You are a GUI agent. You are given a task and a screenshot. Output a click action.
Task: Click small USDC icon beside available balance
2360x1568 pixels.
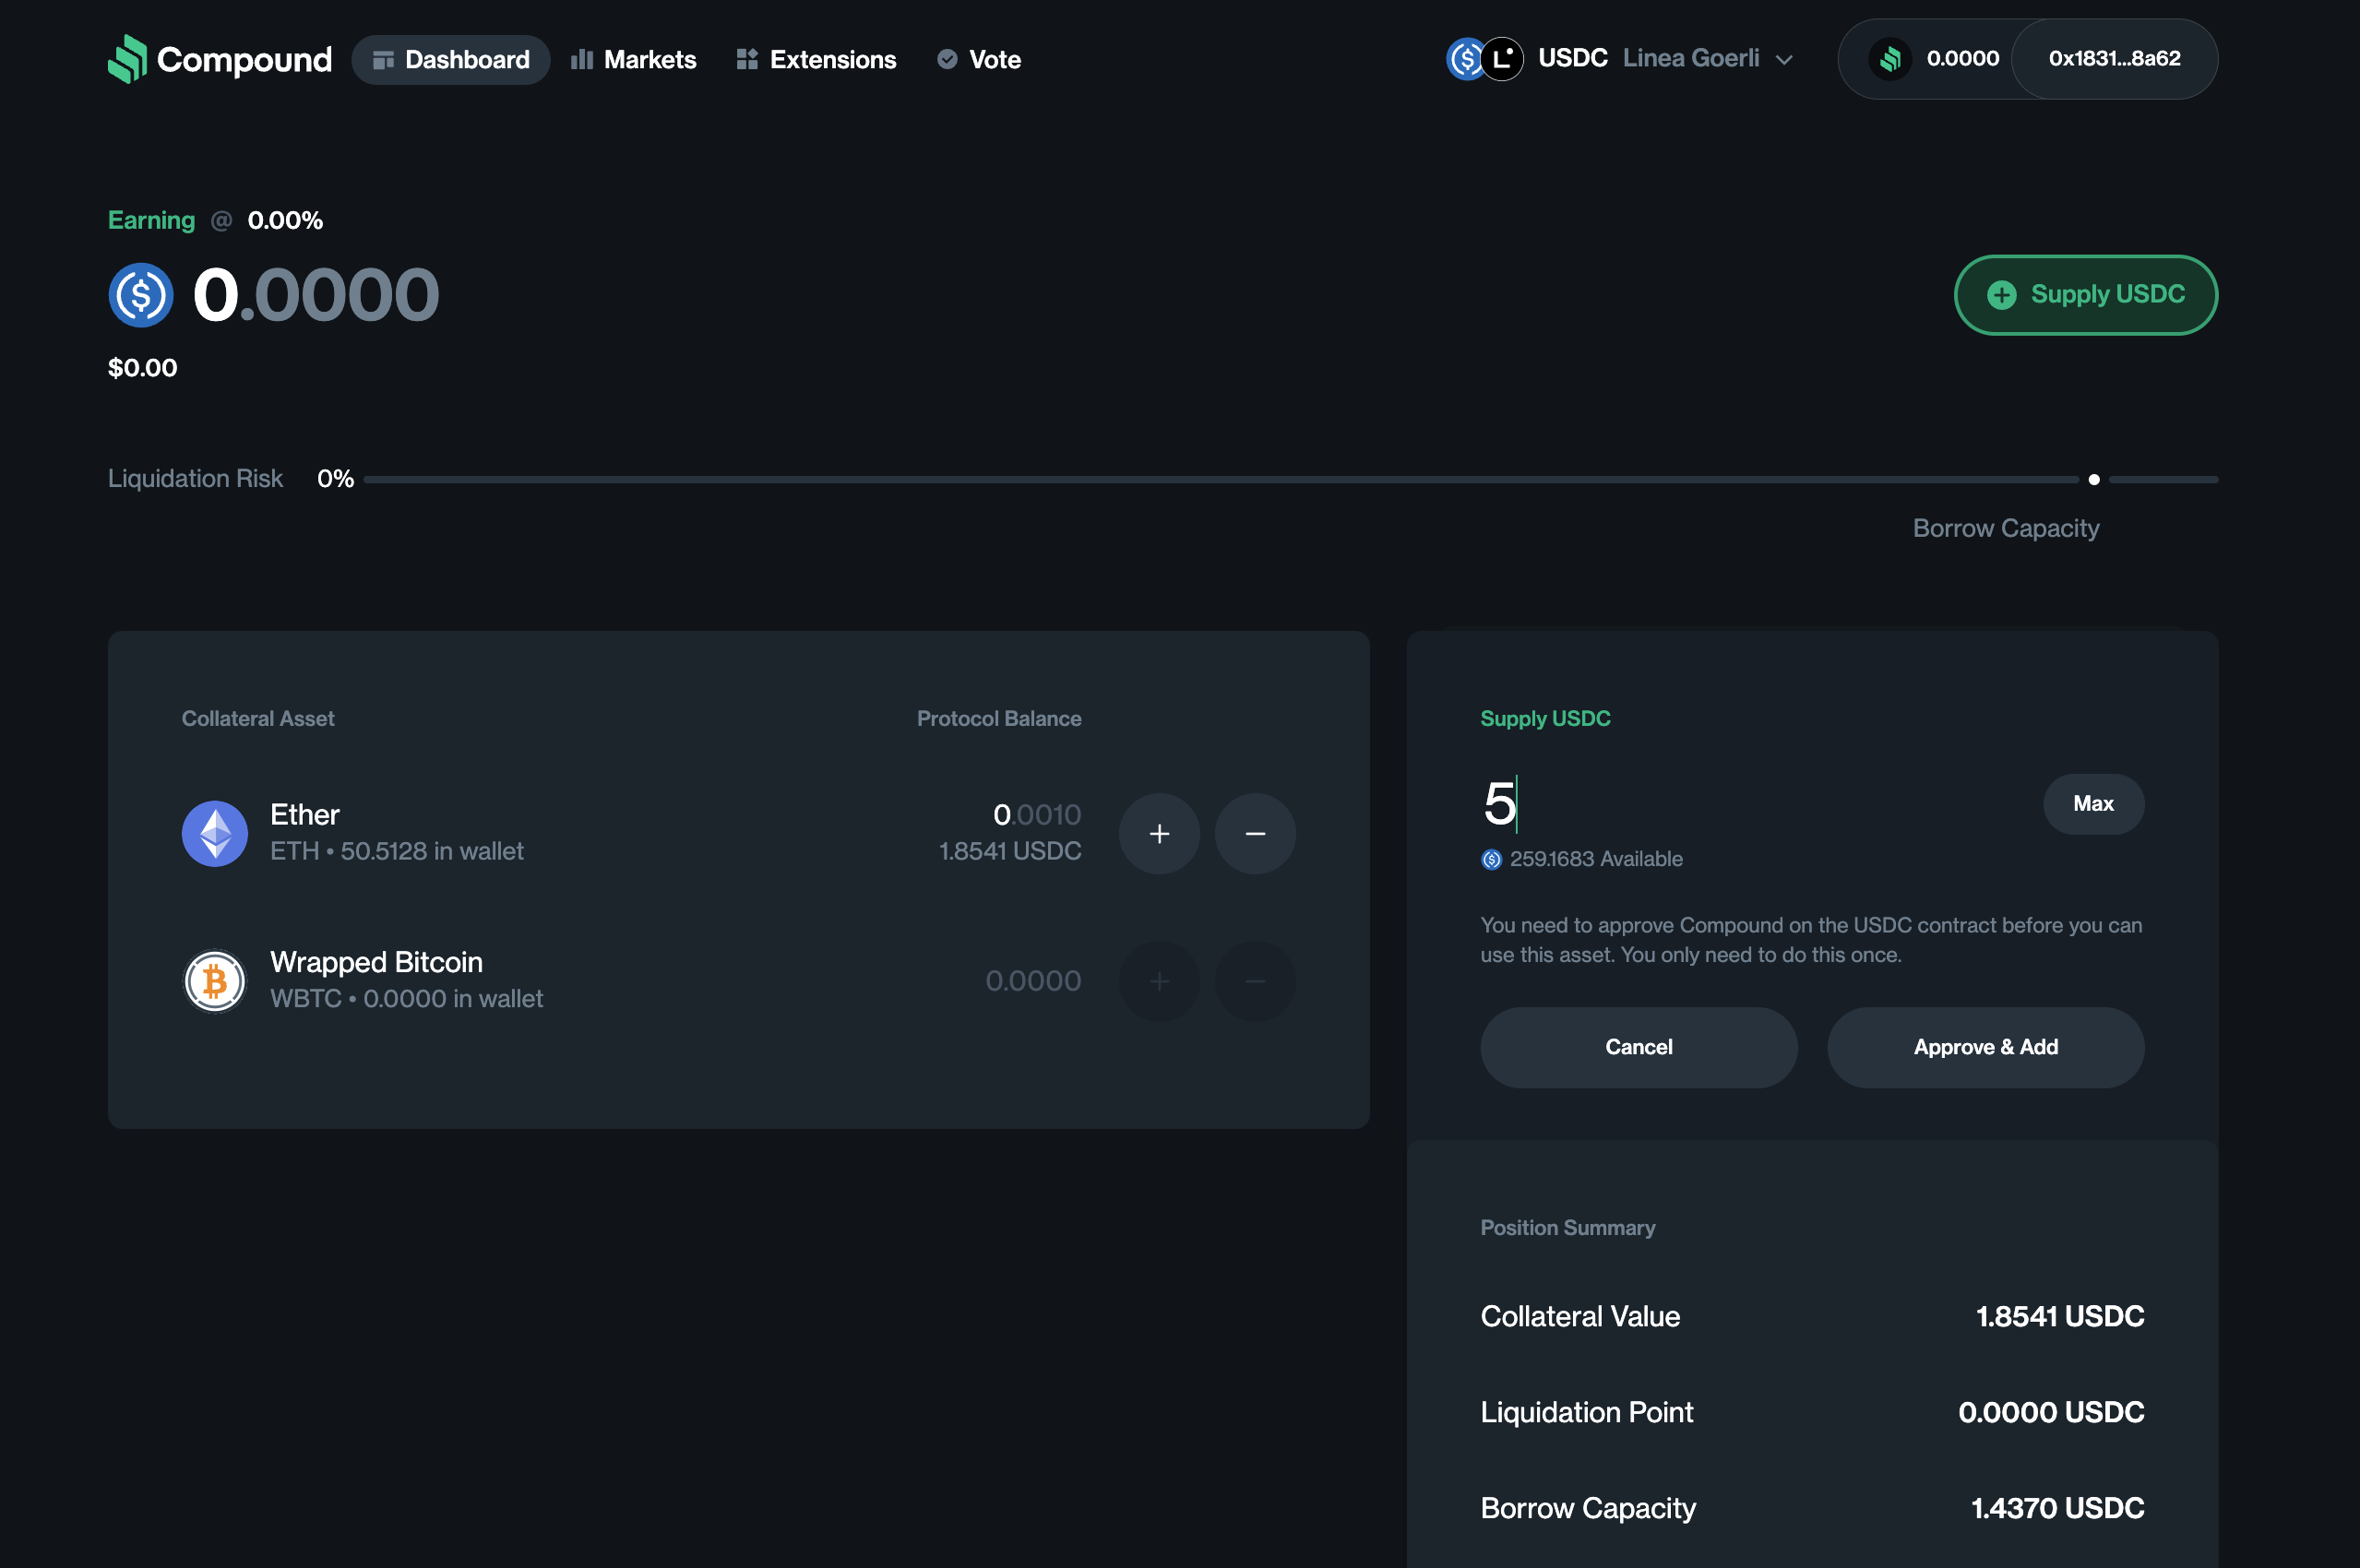(1491, 859)
